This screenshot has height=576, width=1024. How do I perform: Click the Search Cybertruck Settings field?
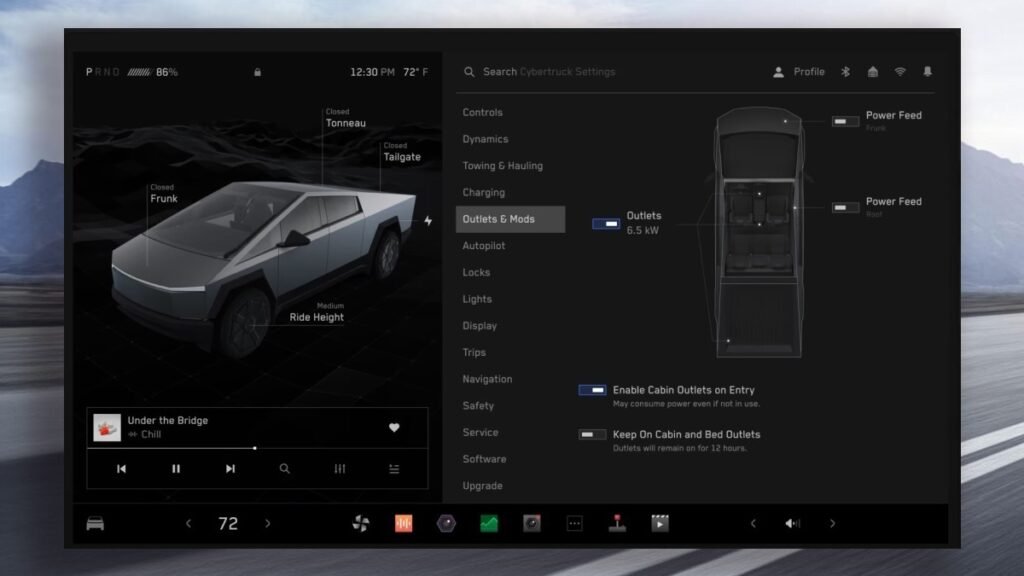549,72
